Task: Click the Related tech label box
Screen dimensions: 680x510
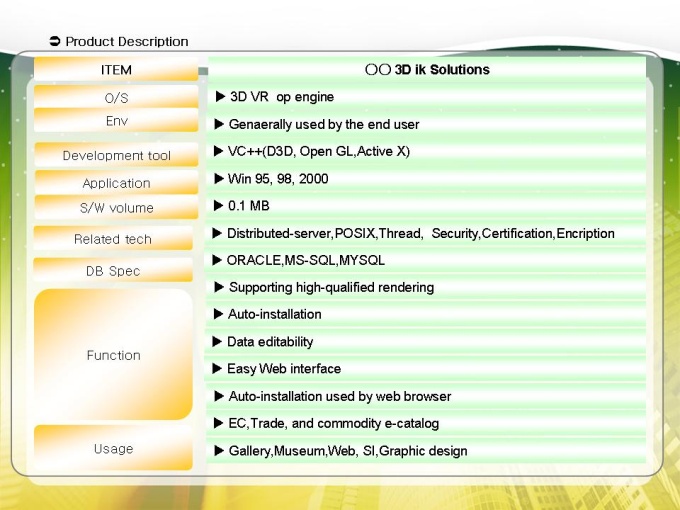Action: tap(113, 239)
